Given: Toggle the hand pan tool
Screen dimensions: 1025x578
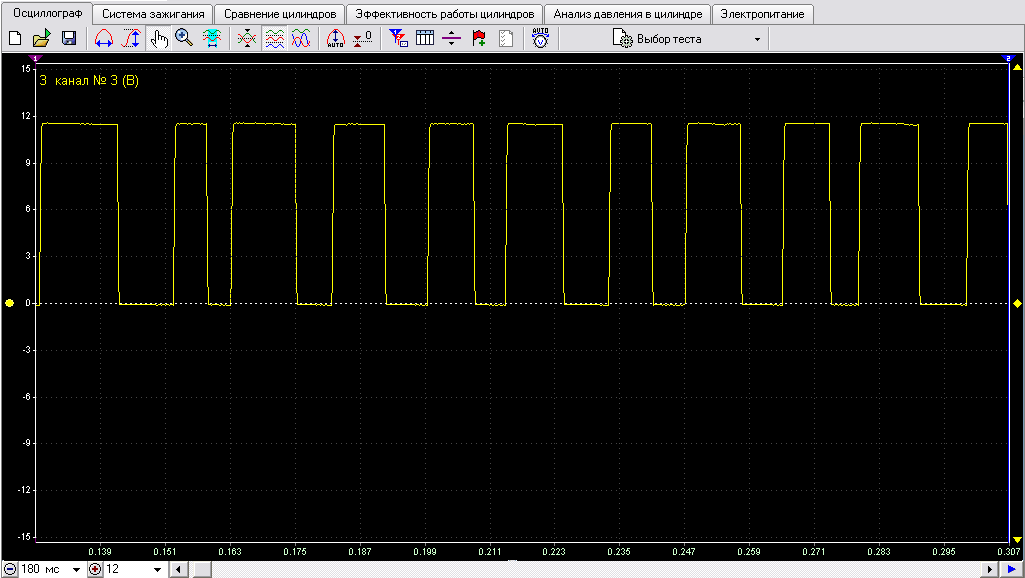Looking at the screenshot, I should (158, 39).
